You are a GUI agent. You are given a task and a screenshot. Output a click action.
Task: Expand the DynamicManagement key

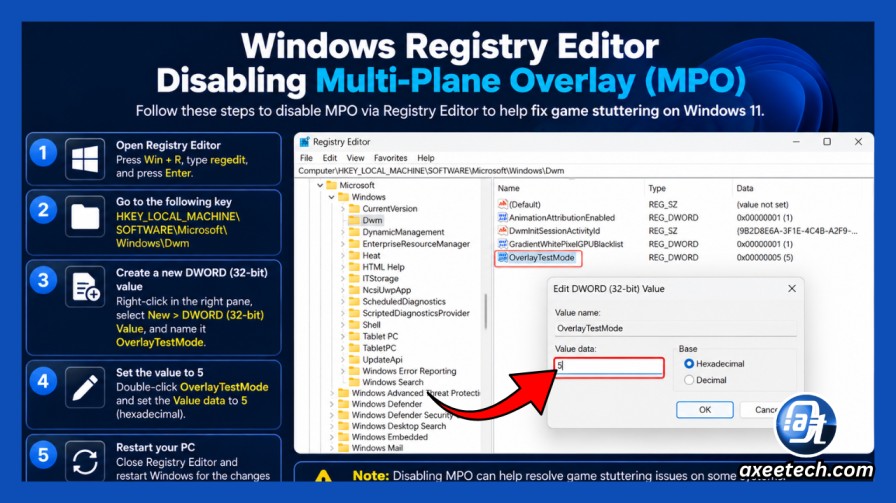pyautogui.click(x=343, y=232)
